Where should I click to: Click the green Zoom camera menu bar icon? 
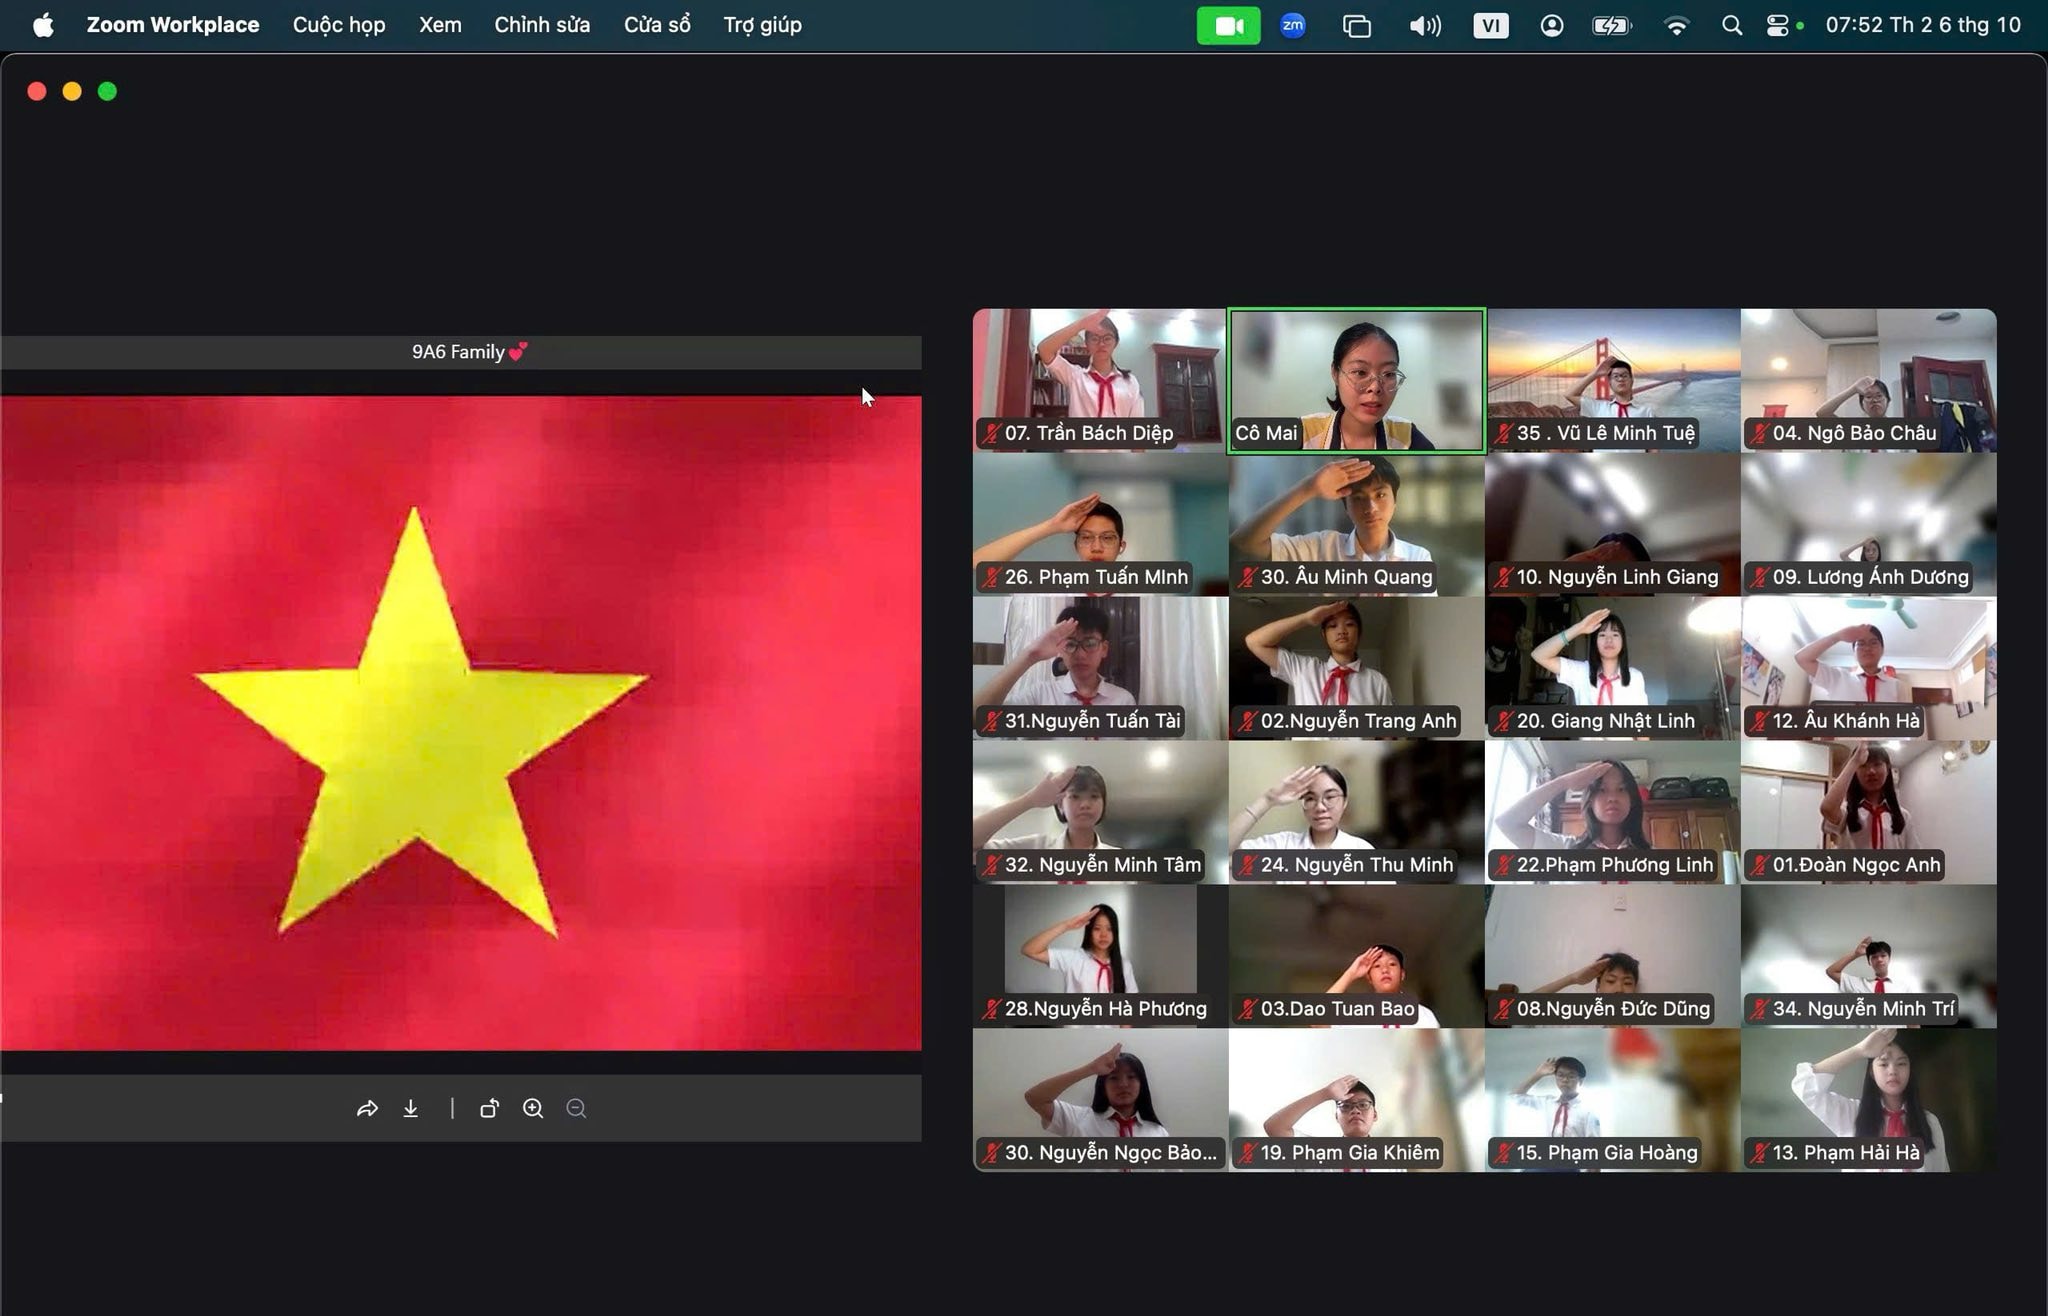point(1228,25)
